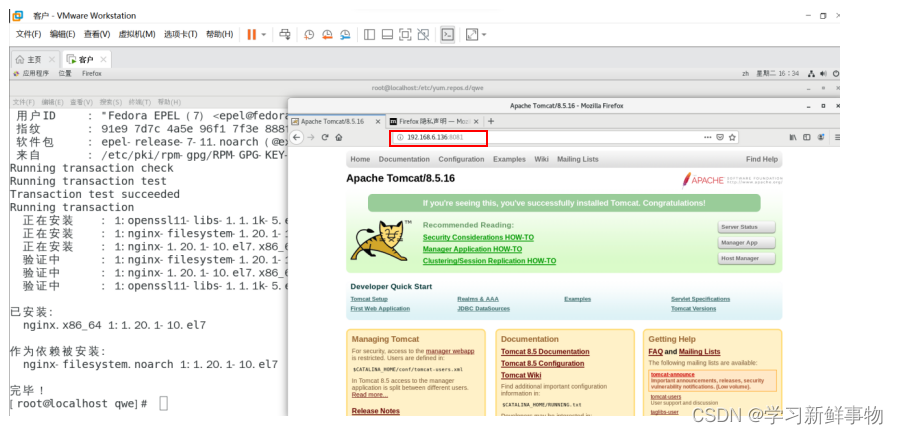Open the page actions three-dot menu in the URL bar
The width and height of the screenshot is (898, 434).
point(708,137)
